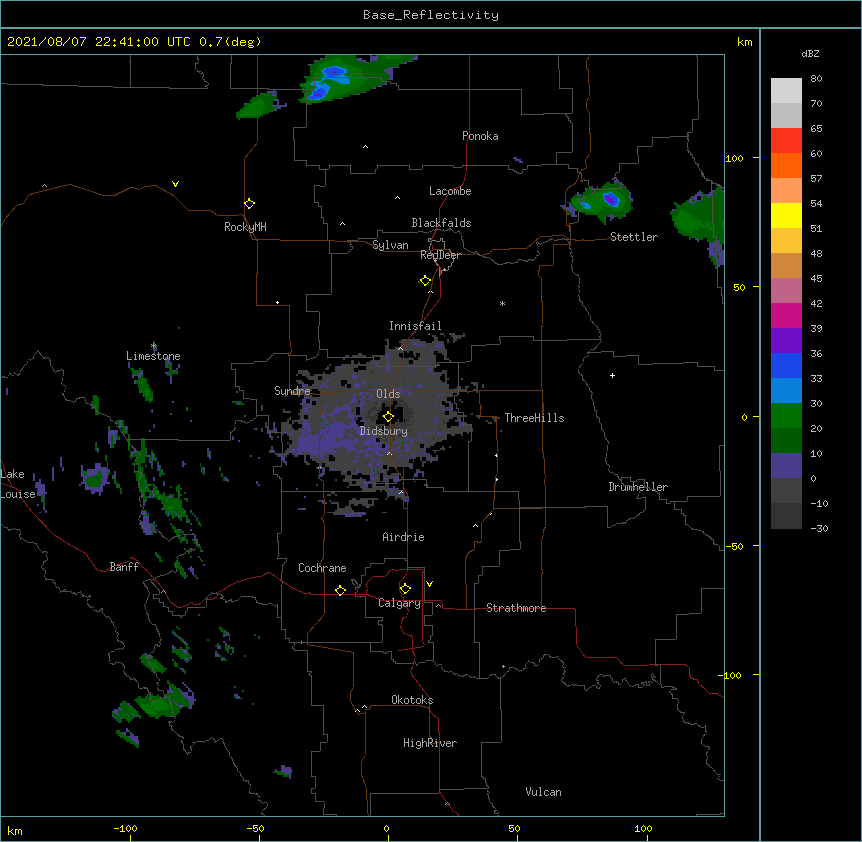
Task: Click the Innisfail town label
Action: point(415,326)
